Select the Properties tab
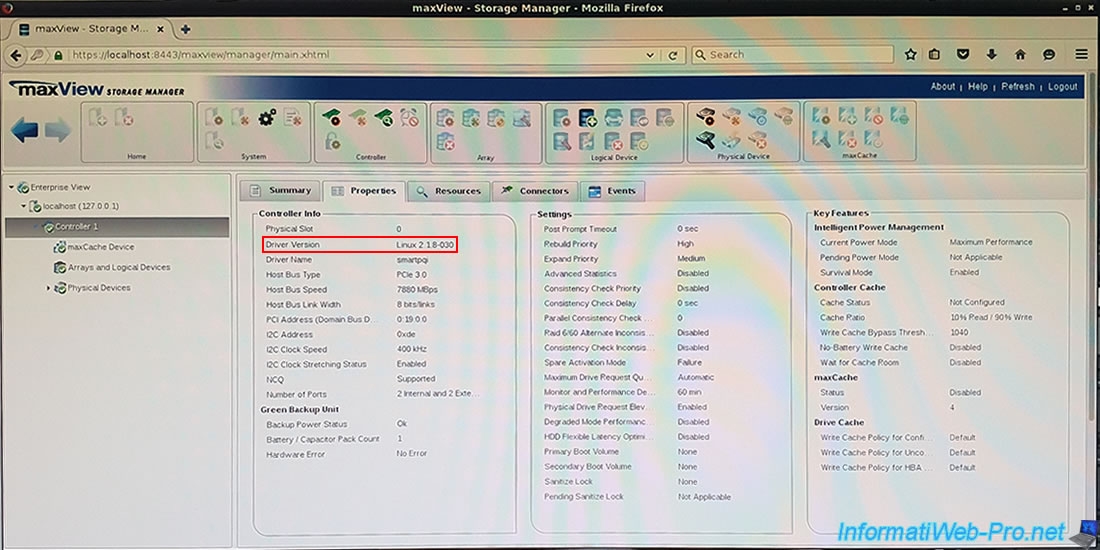This screenshot has width=1100, height=550. pyautogui.click(x=365, y=191)
